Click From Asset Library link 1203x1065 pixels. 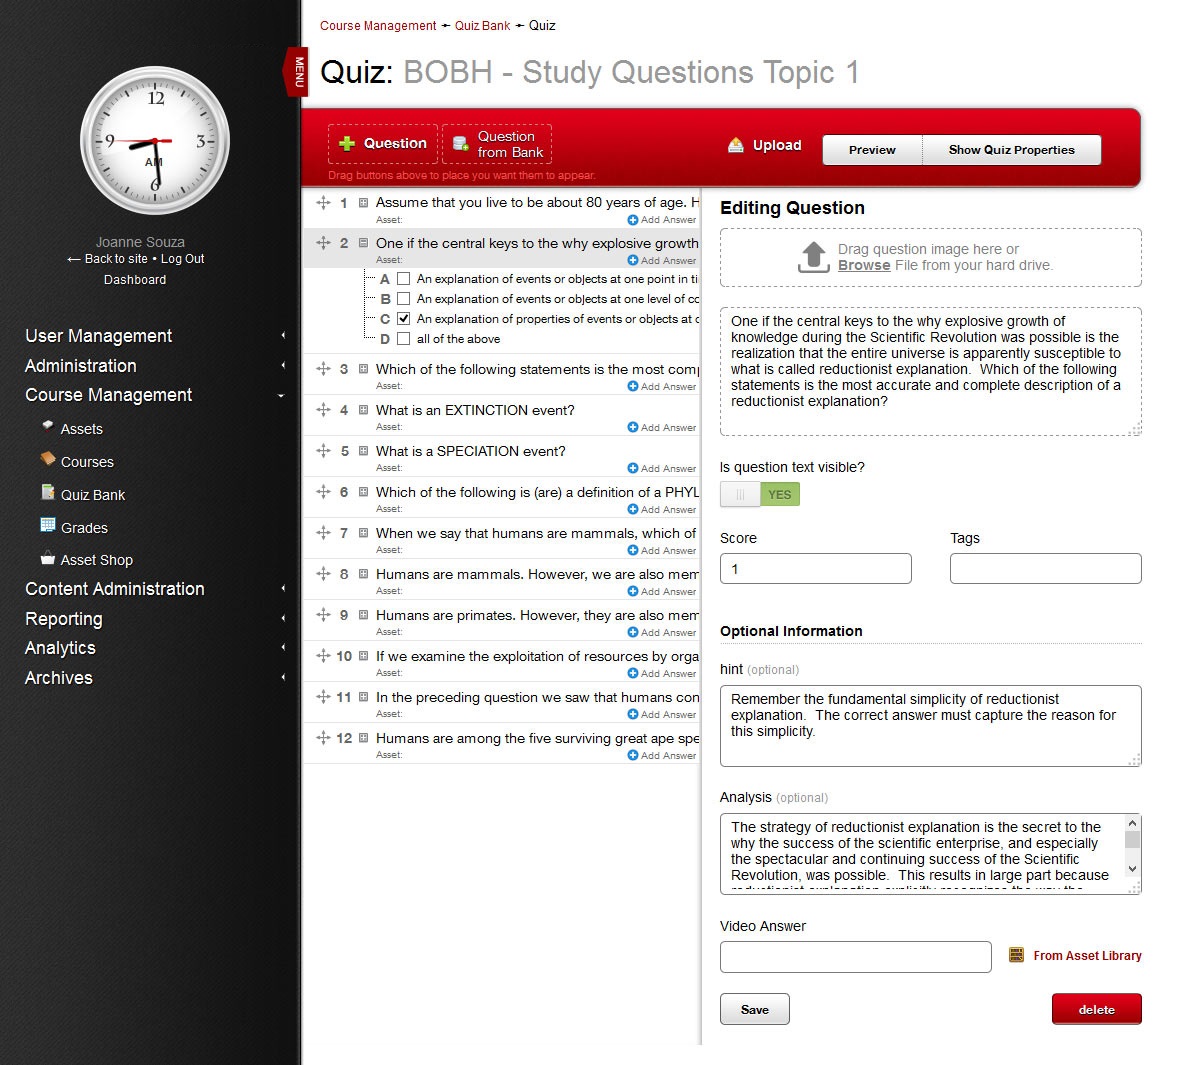pyautogui.click(x=1087, y=956)
